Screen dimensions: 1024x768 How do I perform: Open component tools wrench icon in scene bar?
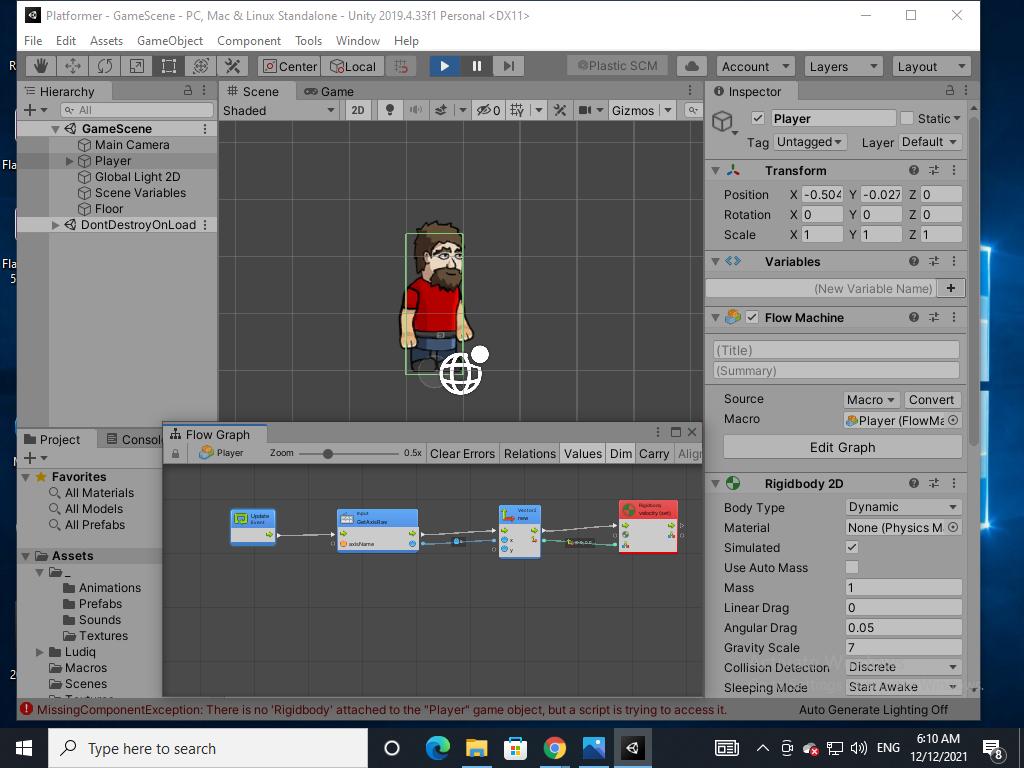pyautogui.click(x=560, y=110)
